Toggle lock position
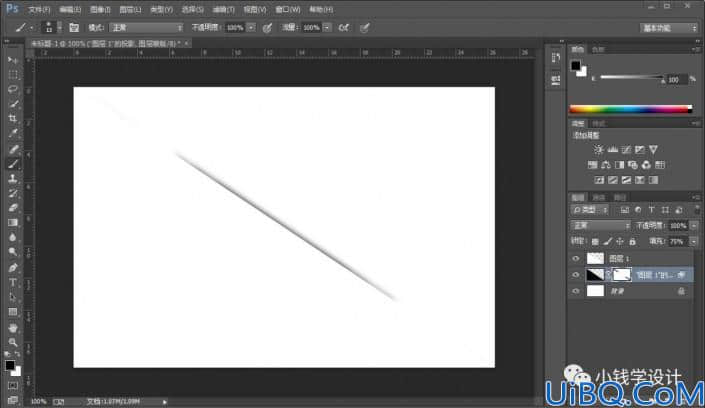Image resolution: width=705 pixels, height=408 pixels. pos(620,242)
